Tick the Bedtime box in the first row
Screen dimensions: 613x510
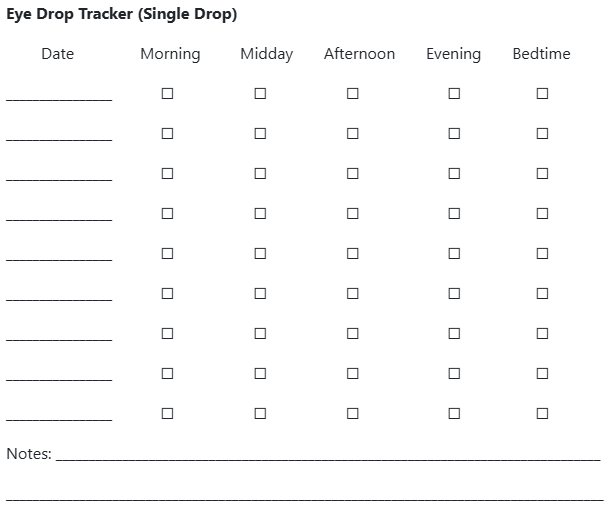(542, 93)
